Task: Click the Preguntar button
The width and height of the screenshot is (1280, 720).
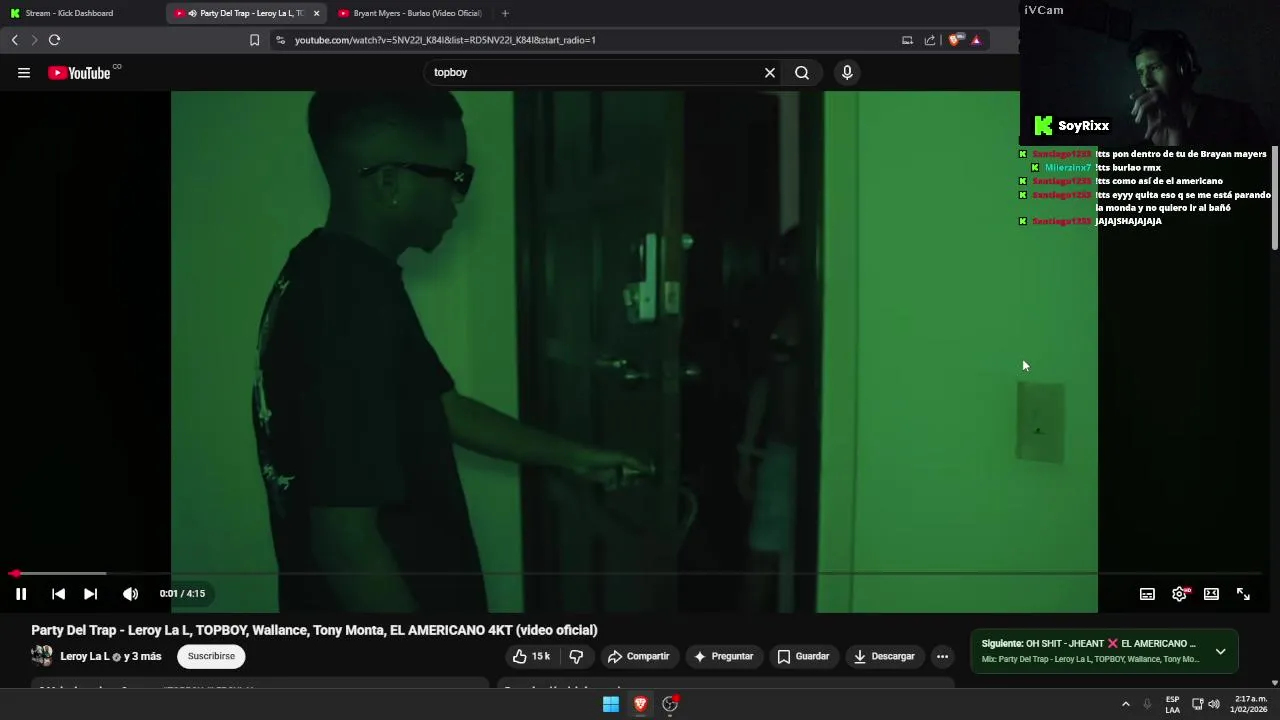Action: (x=723, y=656)
